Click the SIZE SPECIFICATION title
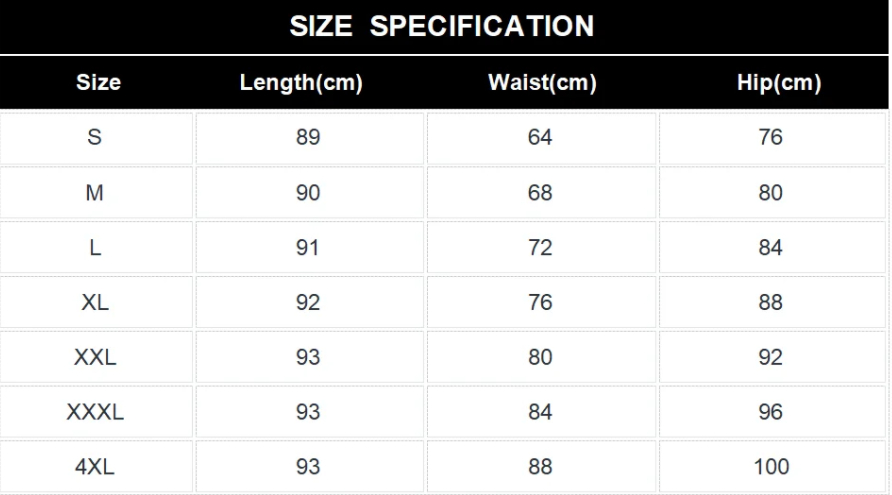This screenshot has width=892, height=495. tap(442, 26)
